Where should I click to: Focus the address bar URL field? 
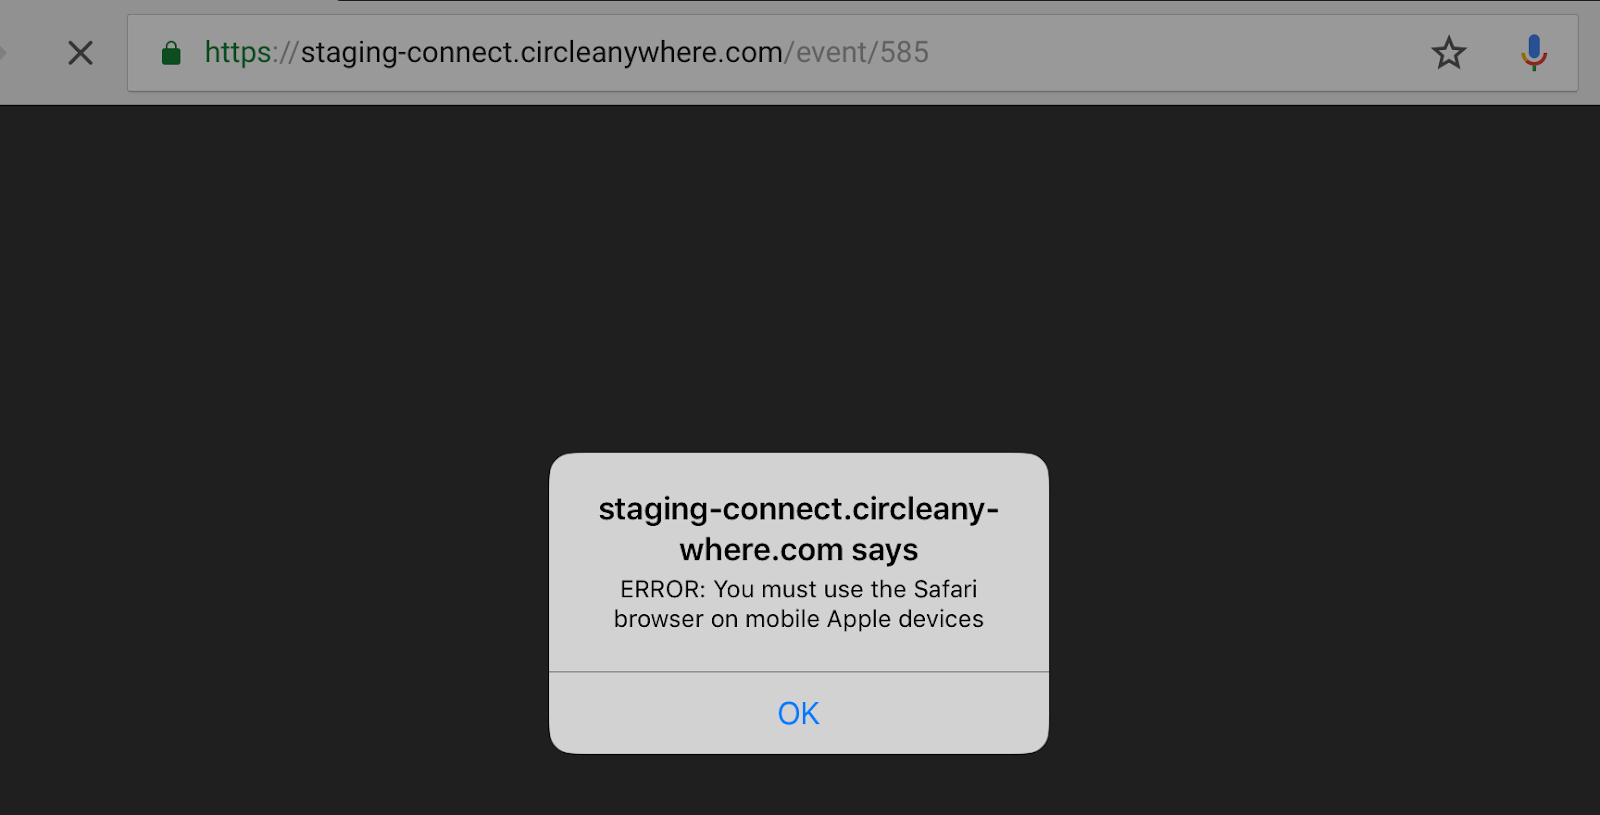[x=852, y=53]
